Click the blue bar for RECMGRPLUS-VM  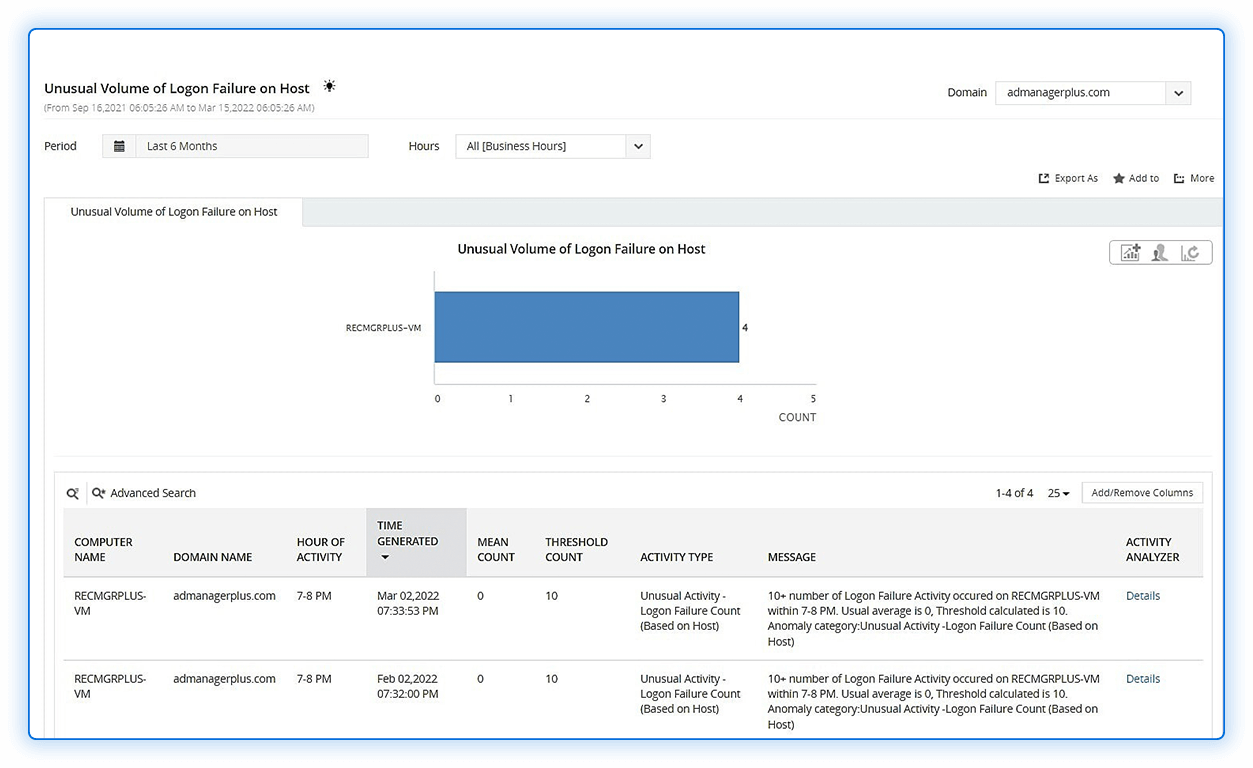pyautogui.click(x=587, y=327)
